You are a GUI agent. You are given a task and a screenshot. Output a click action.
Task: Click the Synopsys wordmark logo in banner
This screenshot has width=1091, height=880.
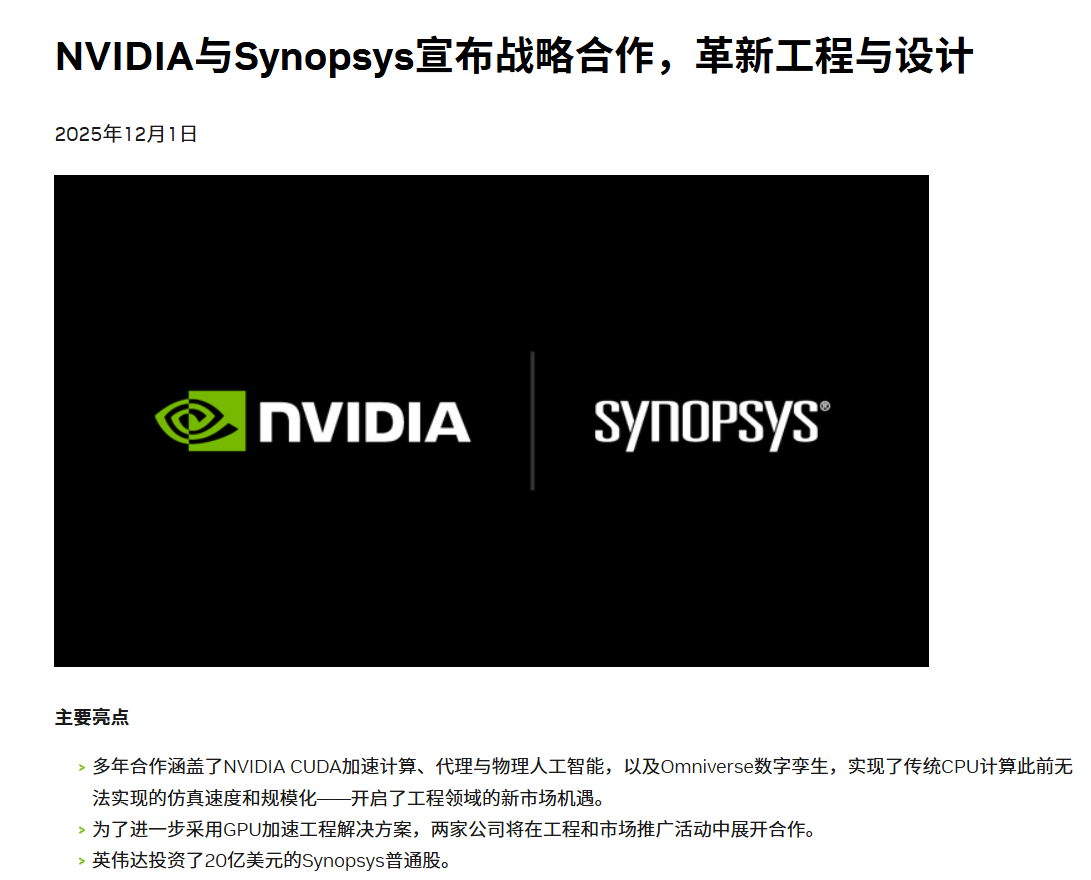click(x=706, y=424)
